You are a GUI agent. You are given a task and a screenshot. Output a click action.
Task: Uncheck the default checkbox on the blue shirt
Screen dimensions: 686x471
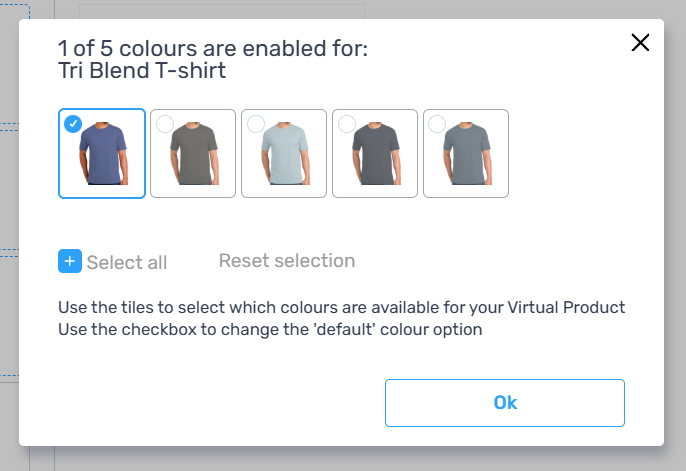click(73, 124)
